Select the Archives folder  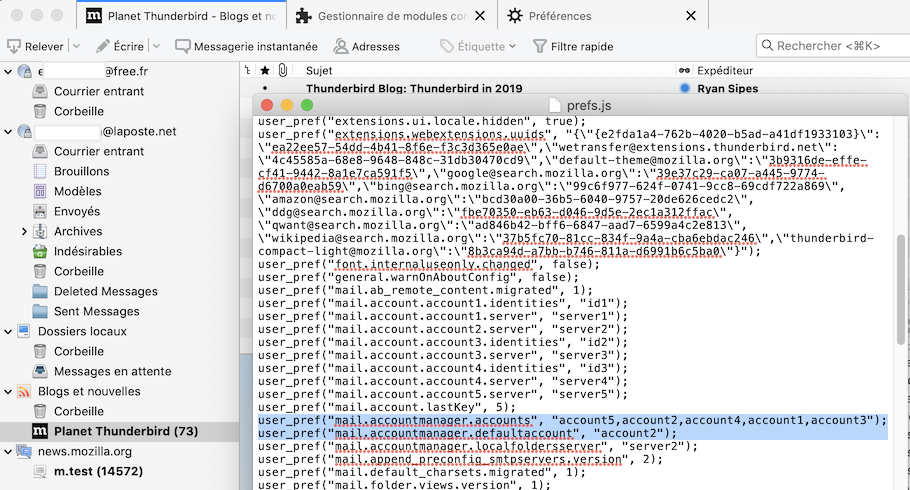[78, 231]
